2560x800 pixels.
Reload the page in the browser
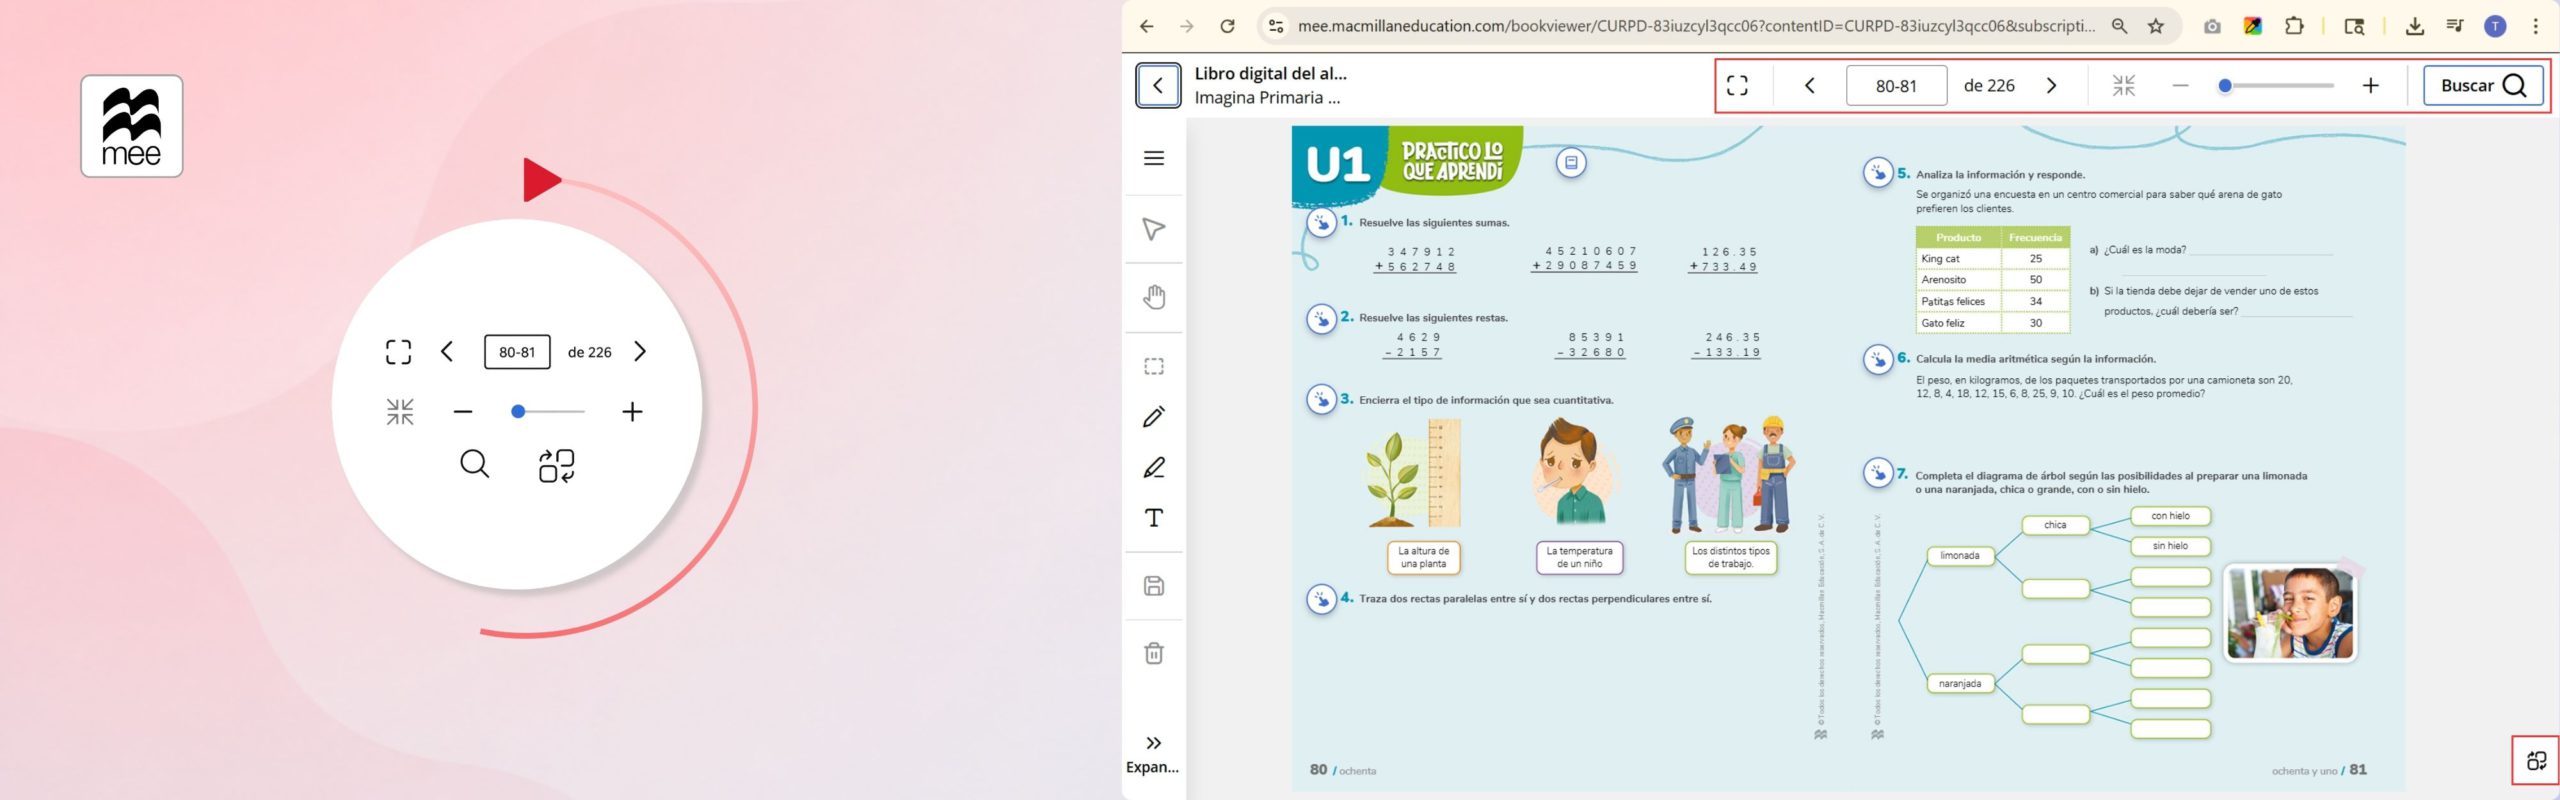tap(1227, 26)
